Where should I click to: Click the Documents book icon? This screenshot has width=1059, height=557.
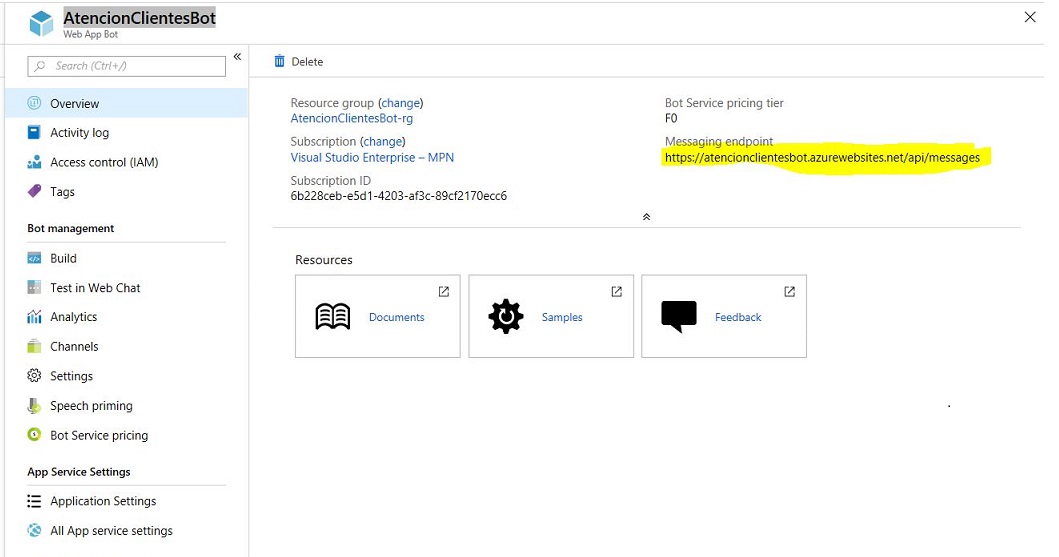333,316
